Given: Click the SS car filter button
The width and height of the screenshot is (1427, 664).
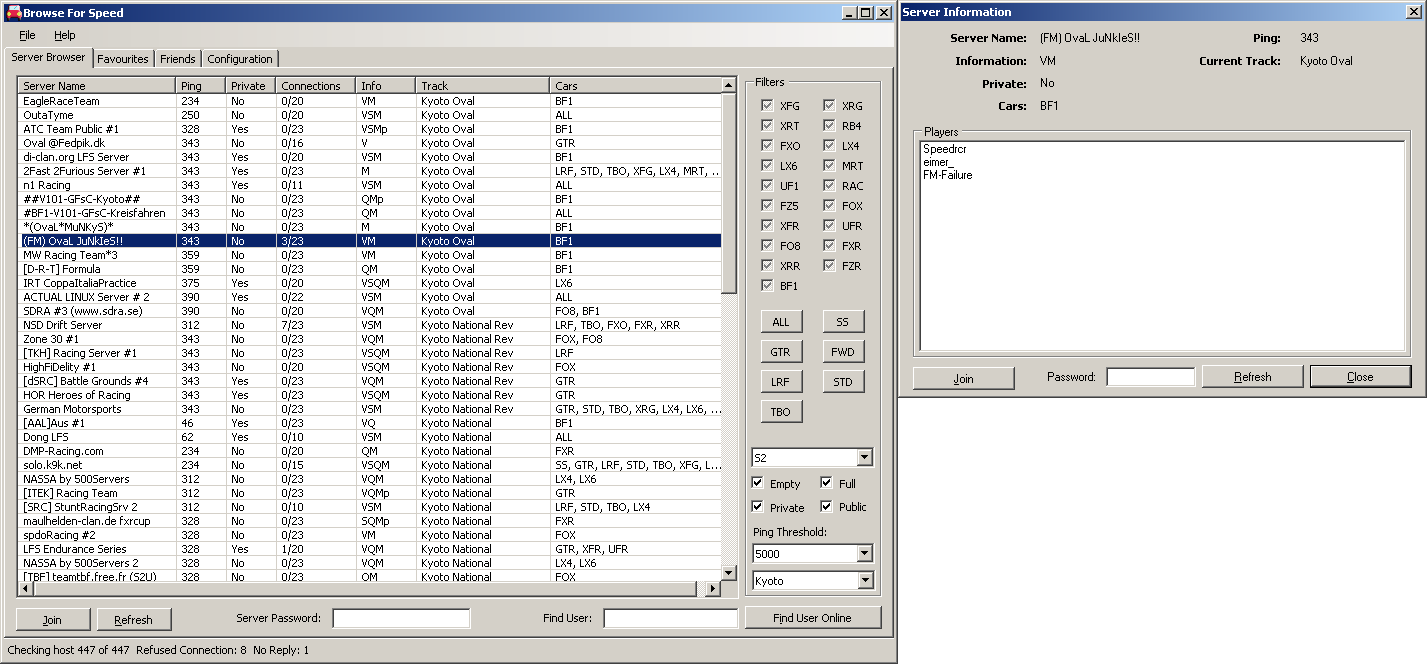Looking at the screenshot, I should click(843, 322).
